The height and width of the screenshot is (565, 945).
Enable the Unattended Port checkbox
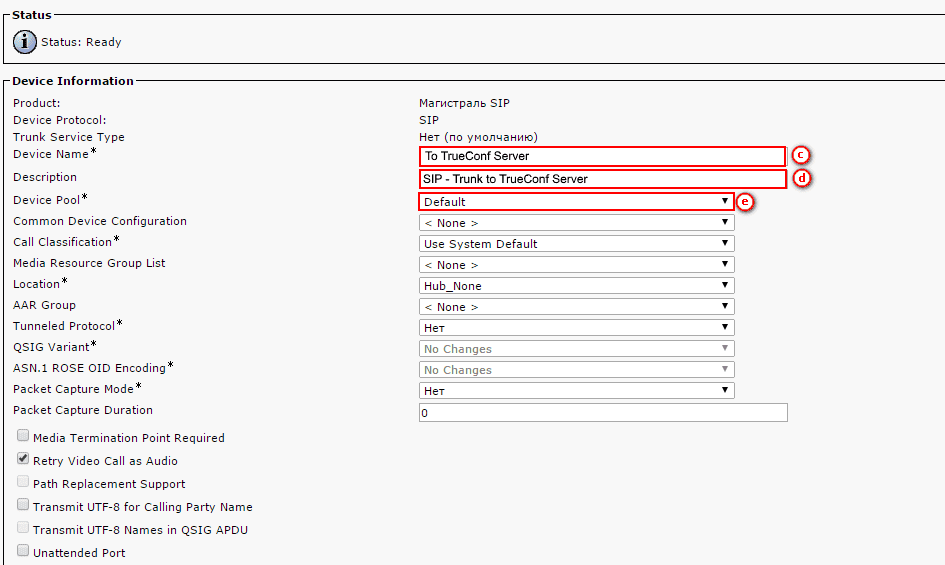(x=23, y=550)
